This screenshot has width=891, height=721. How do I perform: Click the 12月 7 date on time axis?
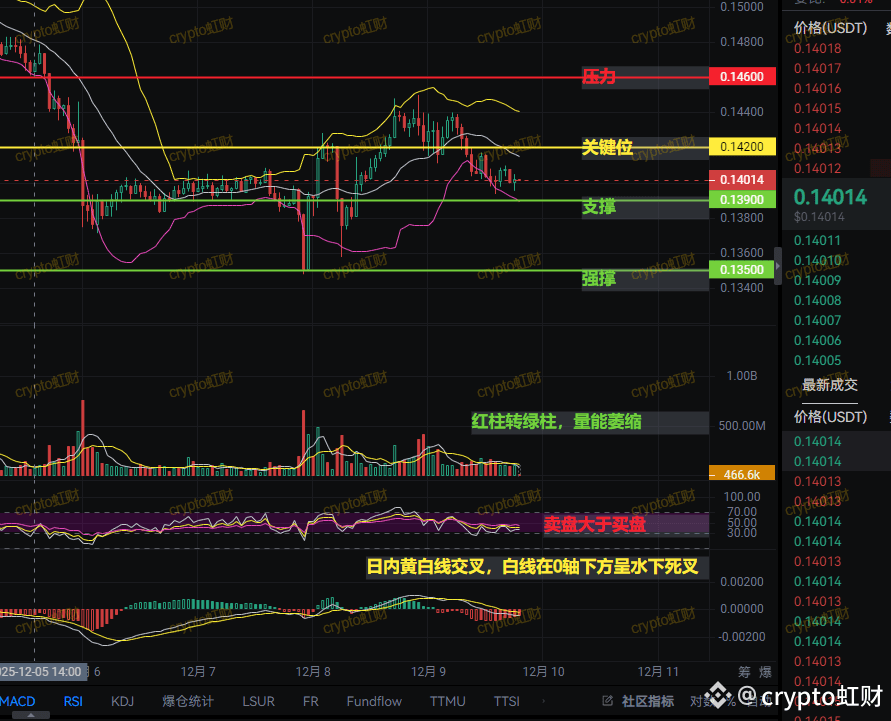[198, 672]
